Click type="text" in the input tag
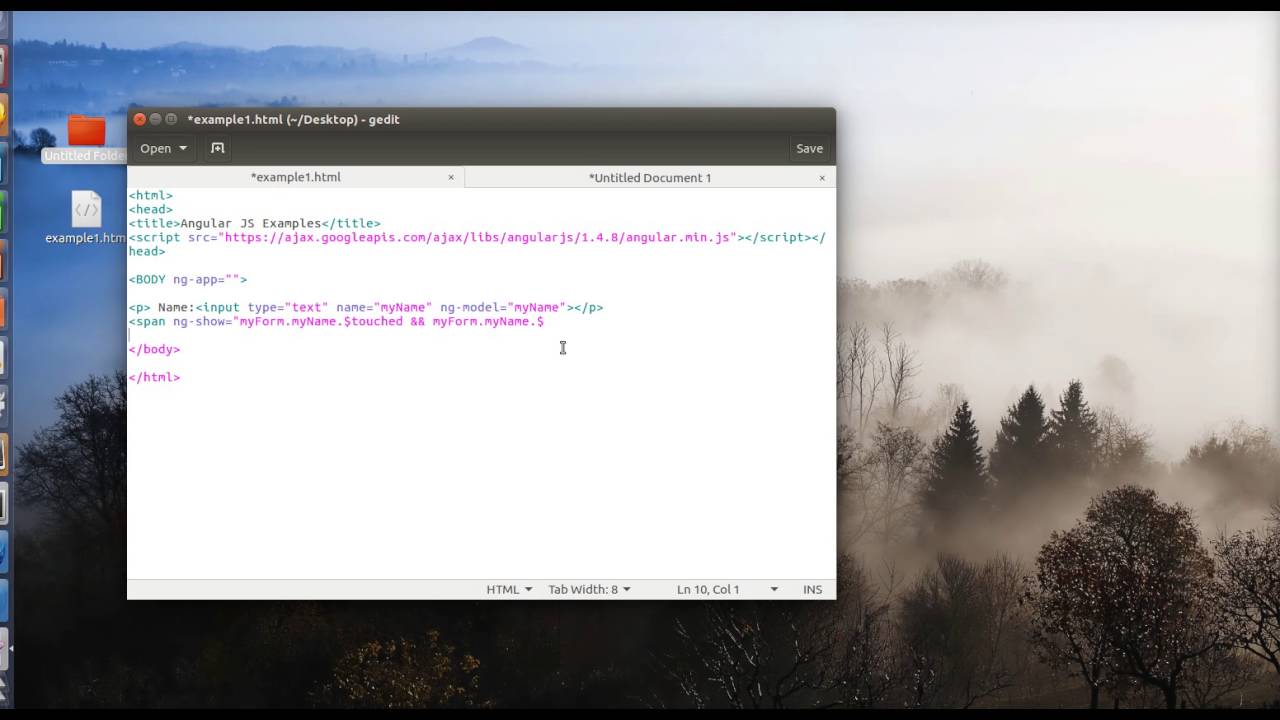Image resolution: width=1280 pixels, height=720 pixels. [x=288, y=307]
